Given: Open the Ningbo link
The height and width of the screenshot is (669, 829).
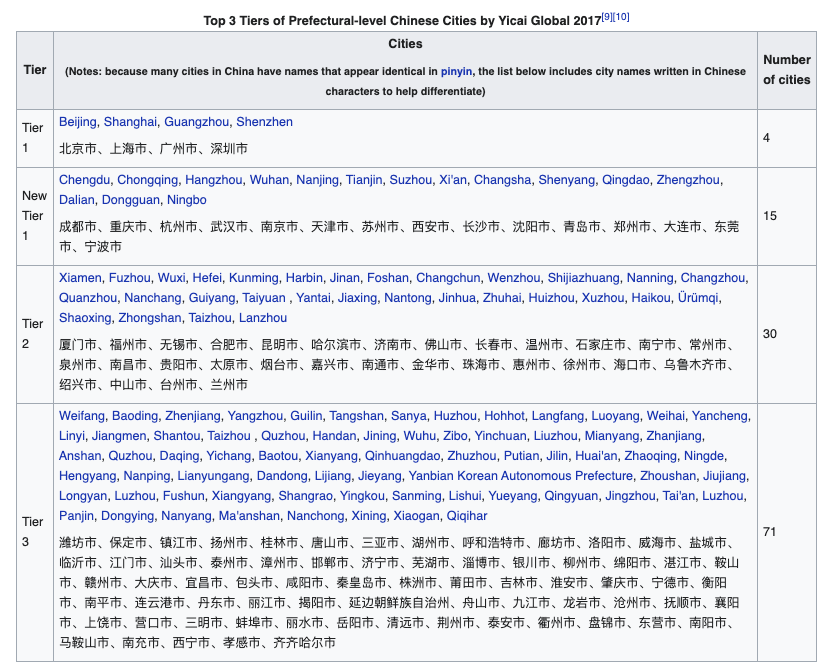Looking at the screenshot, I should (x=187, y=200).
